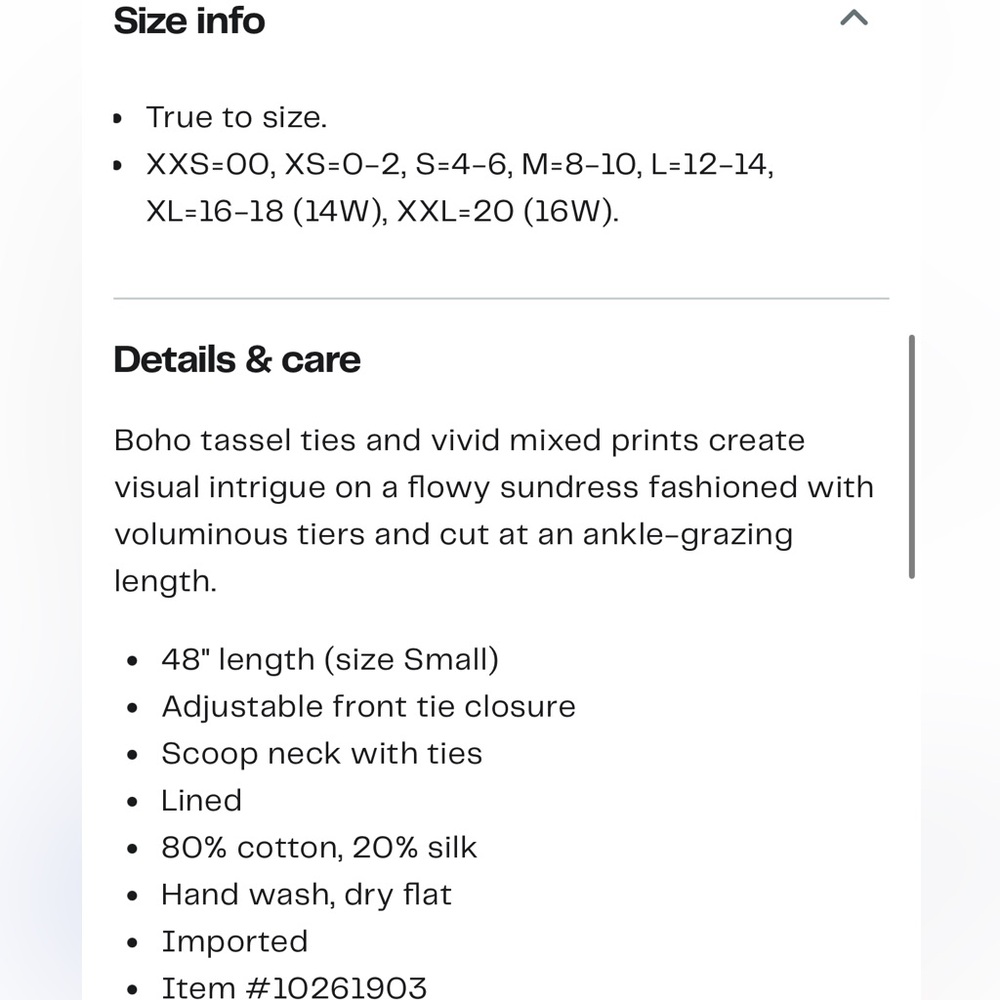
Task: Click the 'Scoop neck with ties' item
Action: pyautogui.click(x=321, y=753)
